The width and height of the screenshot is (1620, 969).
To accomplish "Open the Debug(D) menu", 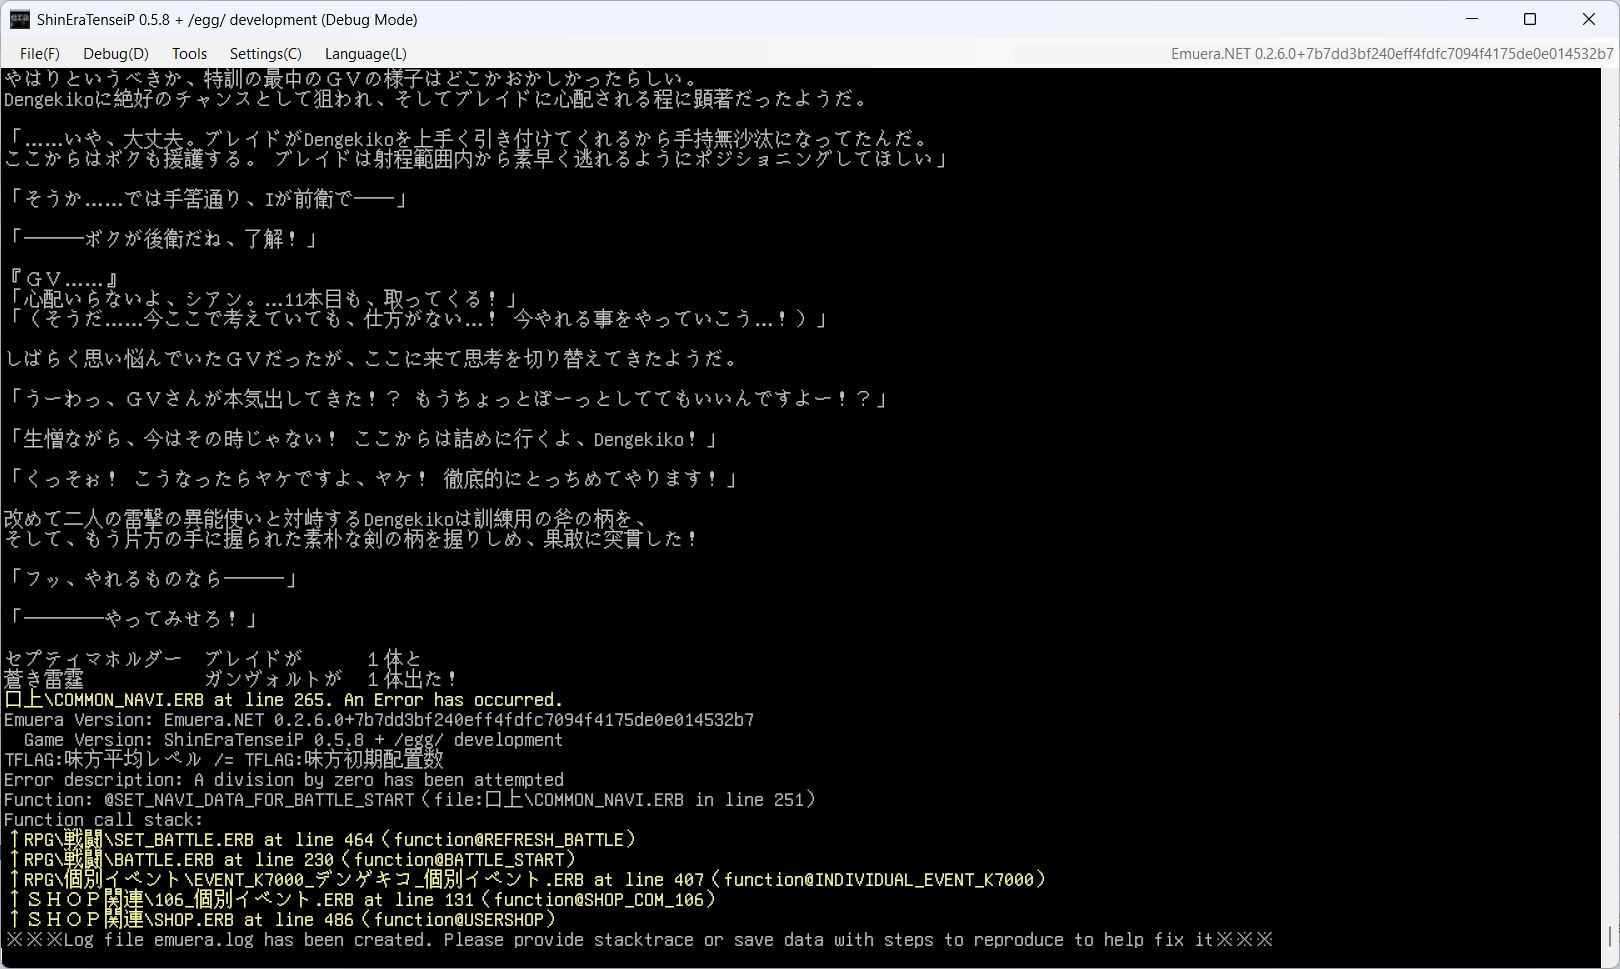I will point(116,54).
